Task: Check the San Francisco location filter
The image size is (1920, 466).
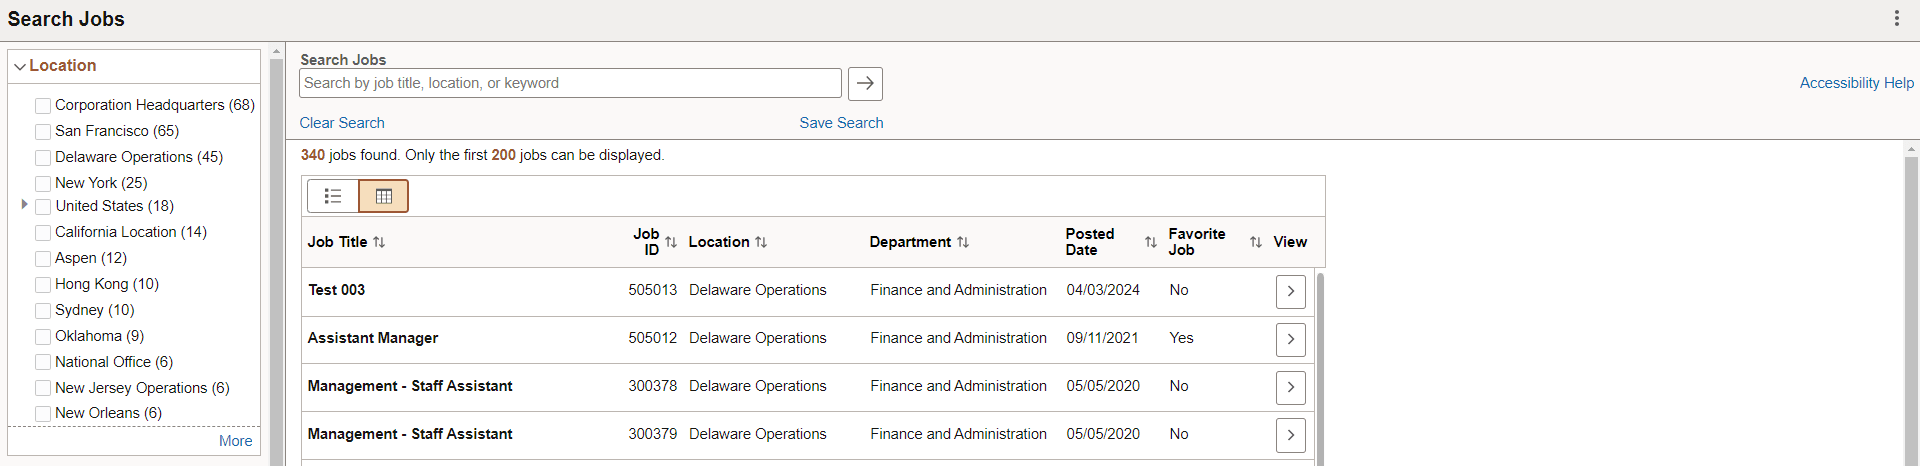Action: 43,132
